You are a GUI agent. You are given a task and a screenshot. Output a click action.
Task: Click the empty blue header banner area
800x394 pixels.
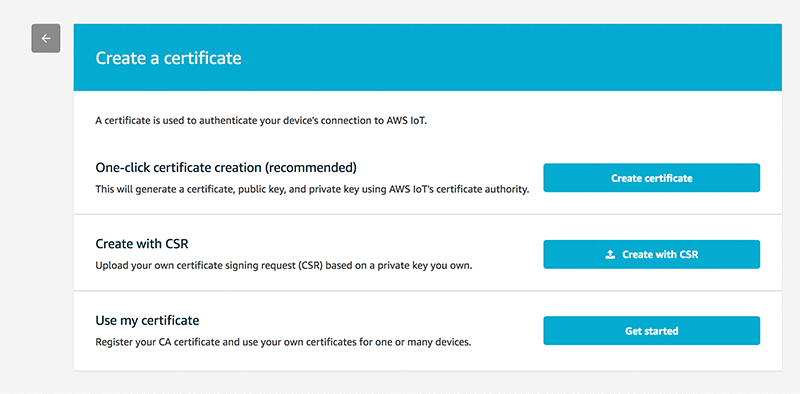(510, 57)
